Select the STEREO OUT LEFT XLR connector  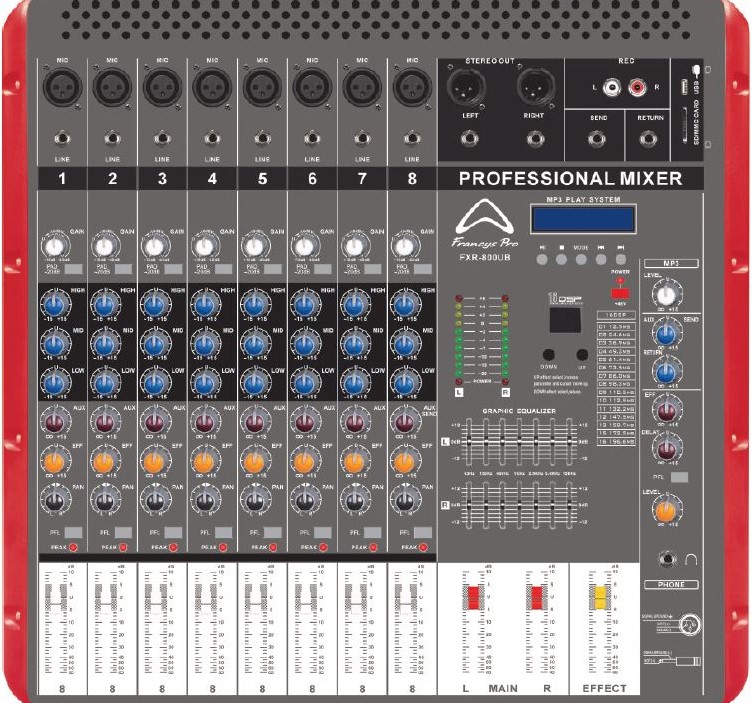466,87
